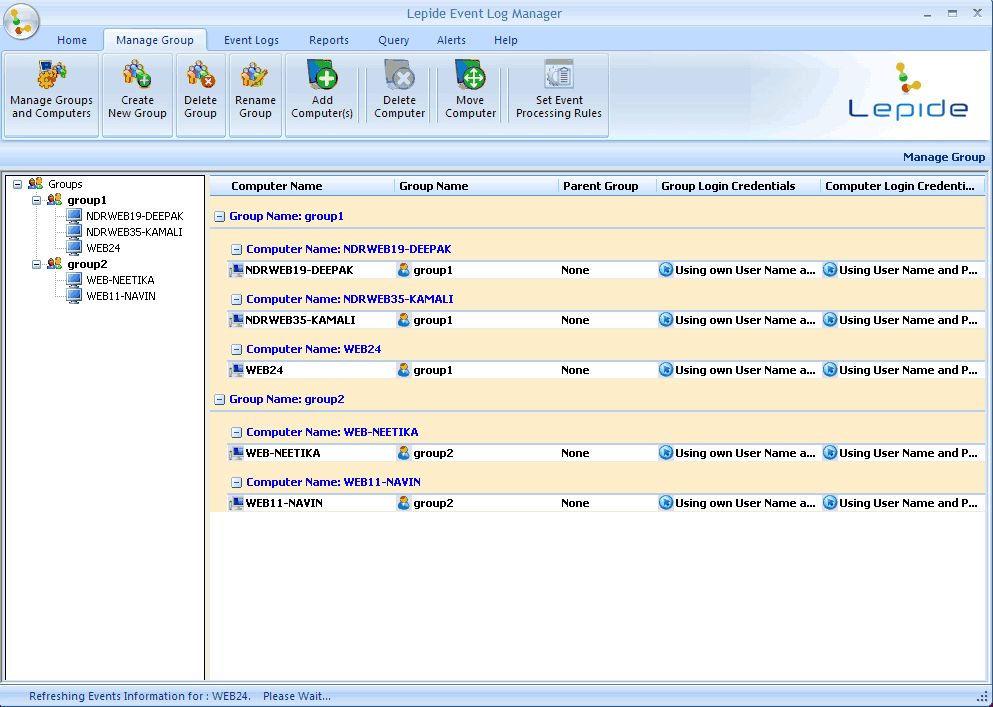Sort by Computer Name column header
Viewport: 993px width, 707px height.
(302, 186)
